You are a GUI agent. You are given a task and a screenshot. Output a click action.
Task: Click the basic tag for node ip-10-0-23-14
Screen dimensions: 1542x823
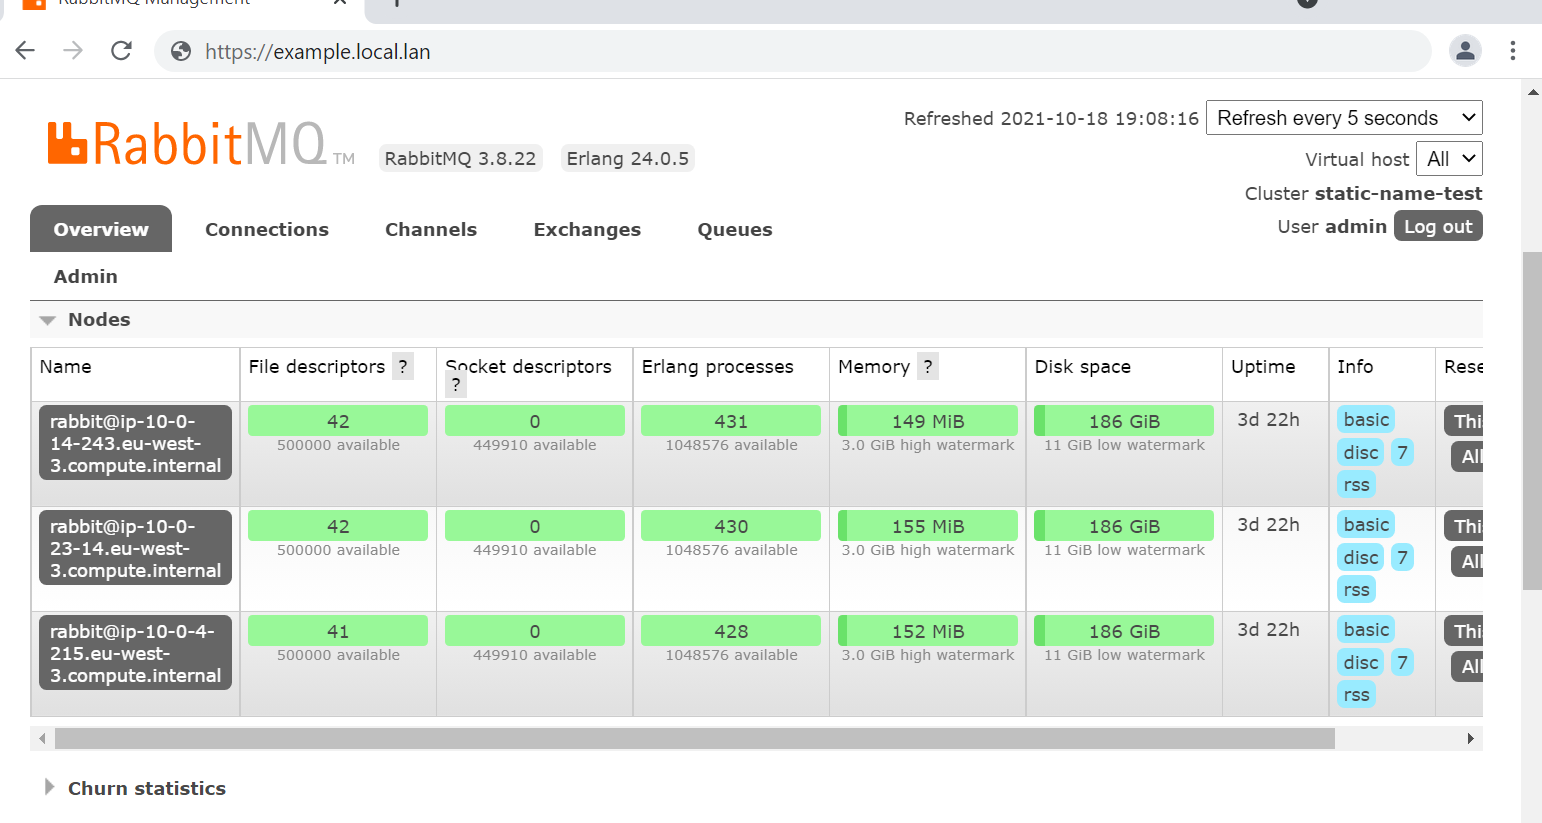(x=1366, y=525)
